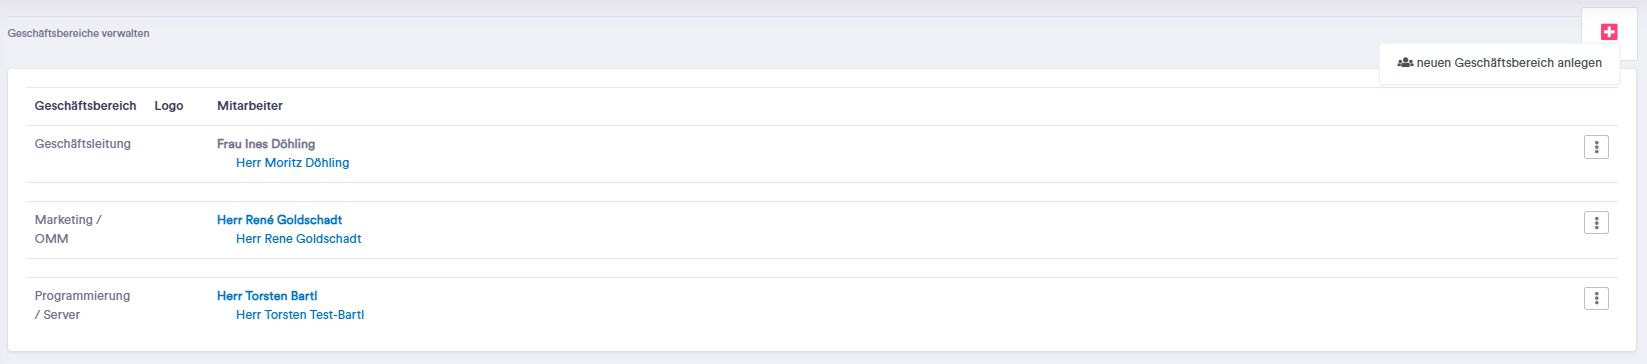Open bold Herr René Goldschadt link

coord(279,220)
